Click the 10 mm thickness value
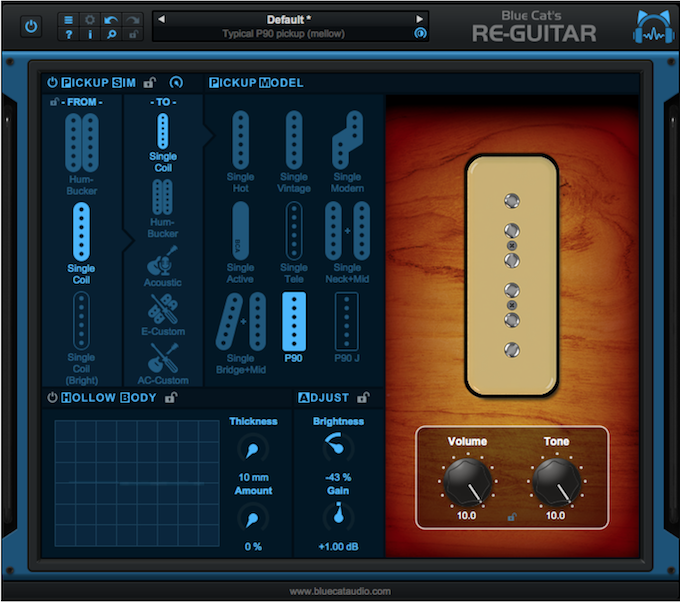Viewport: 680px width, 602px height. click(x=253, y=477)
